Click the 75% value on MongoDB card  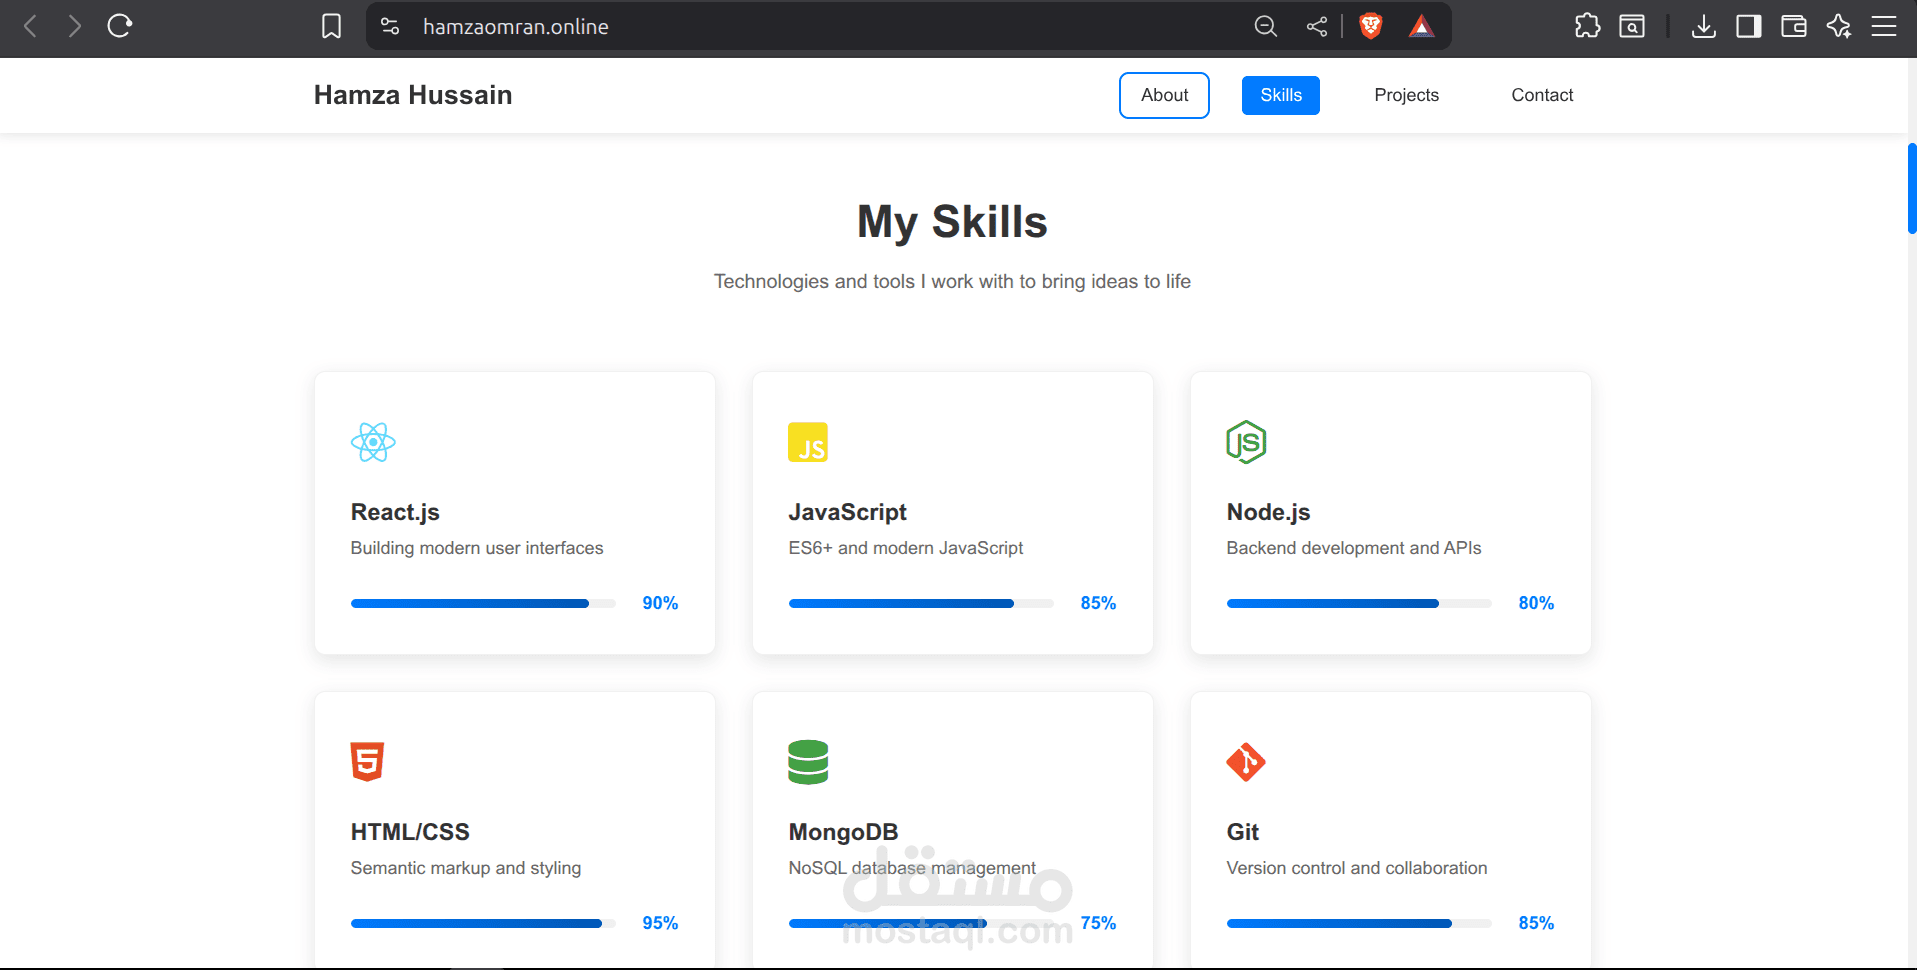pos(1098,923)
